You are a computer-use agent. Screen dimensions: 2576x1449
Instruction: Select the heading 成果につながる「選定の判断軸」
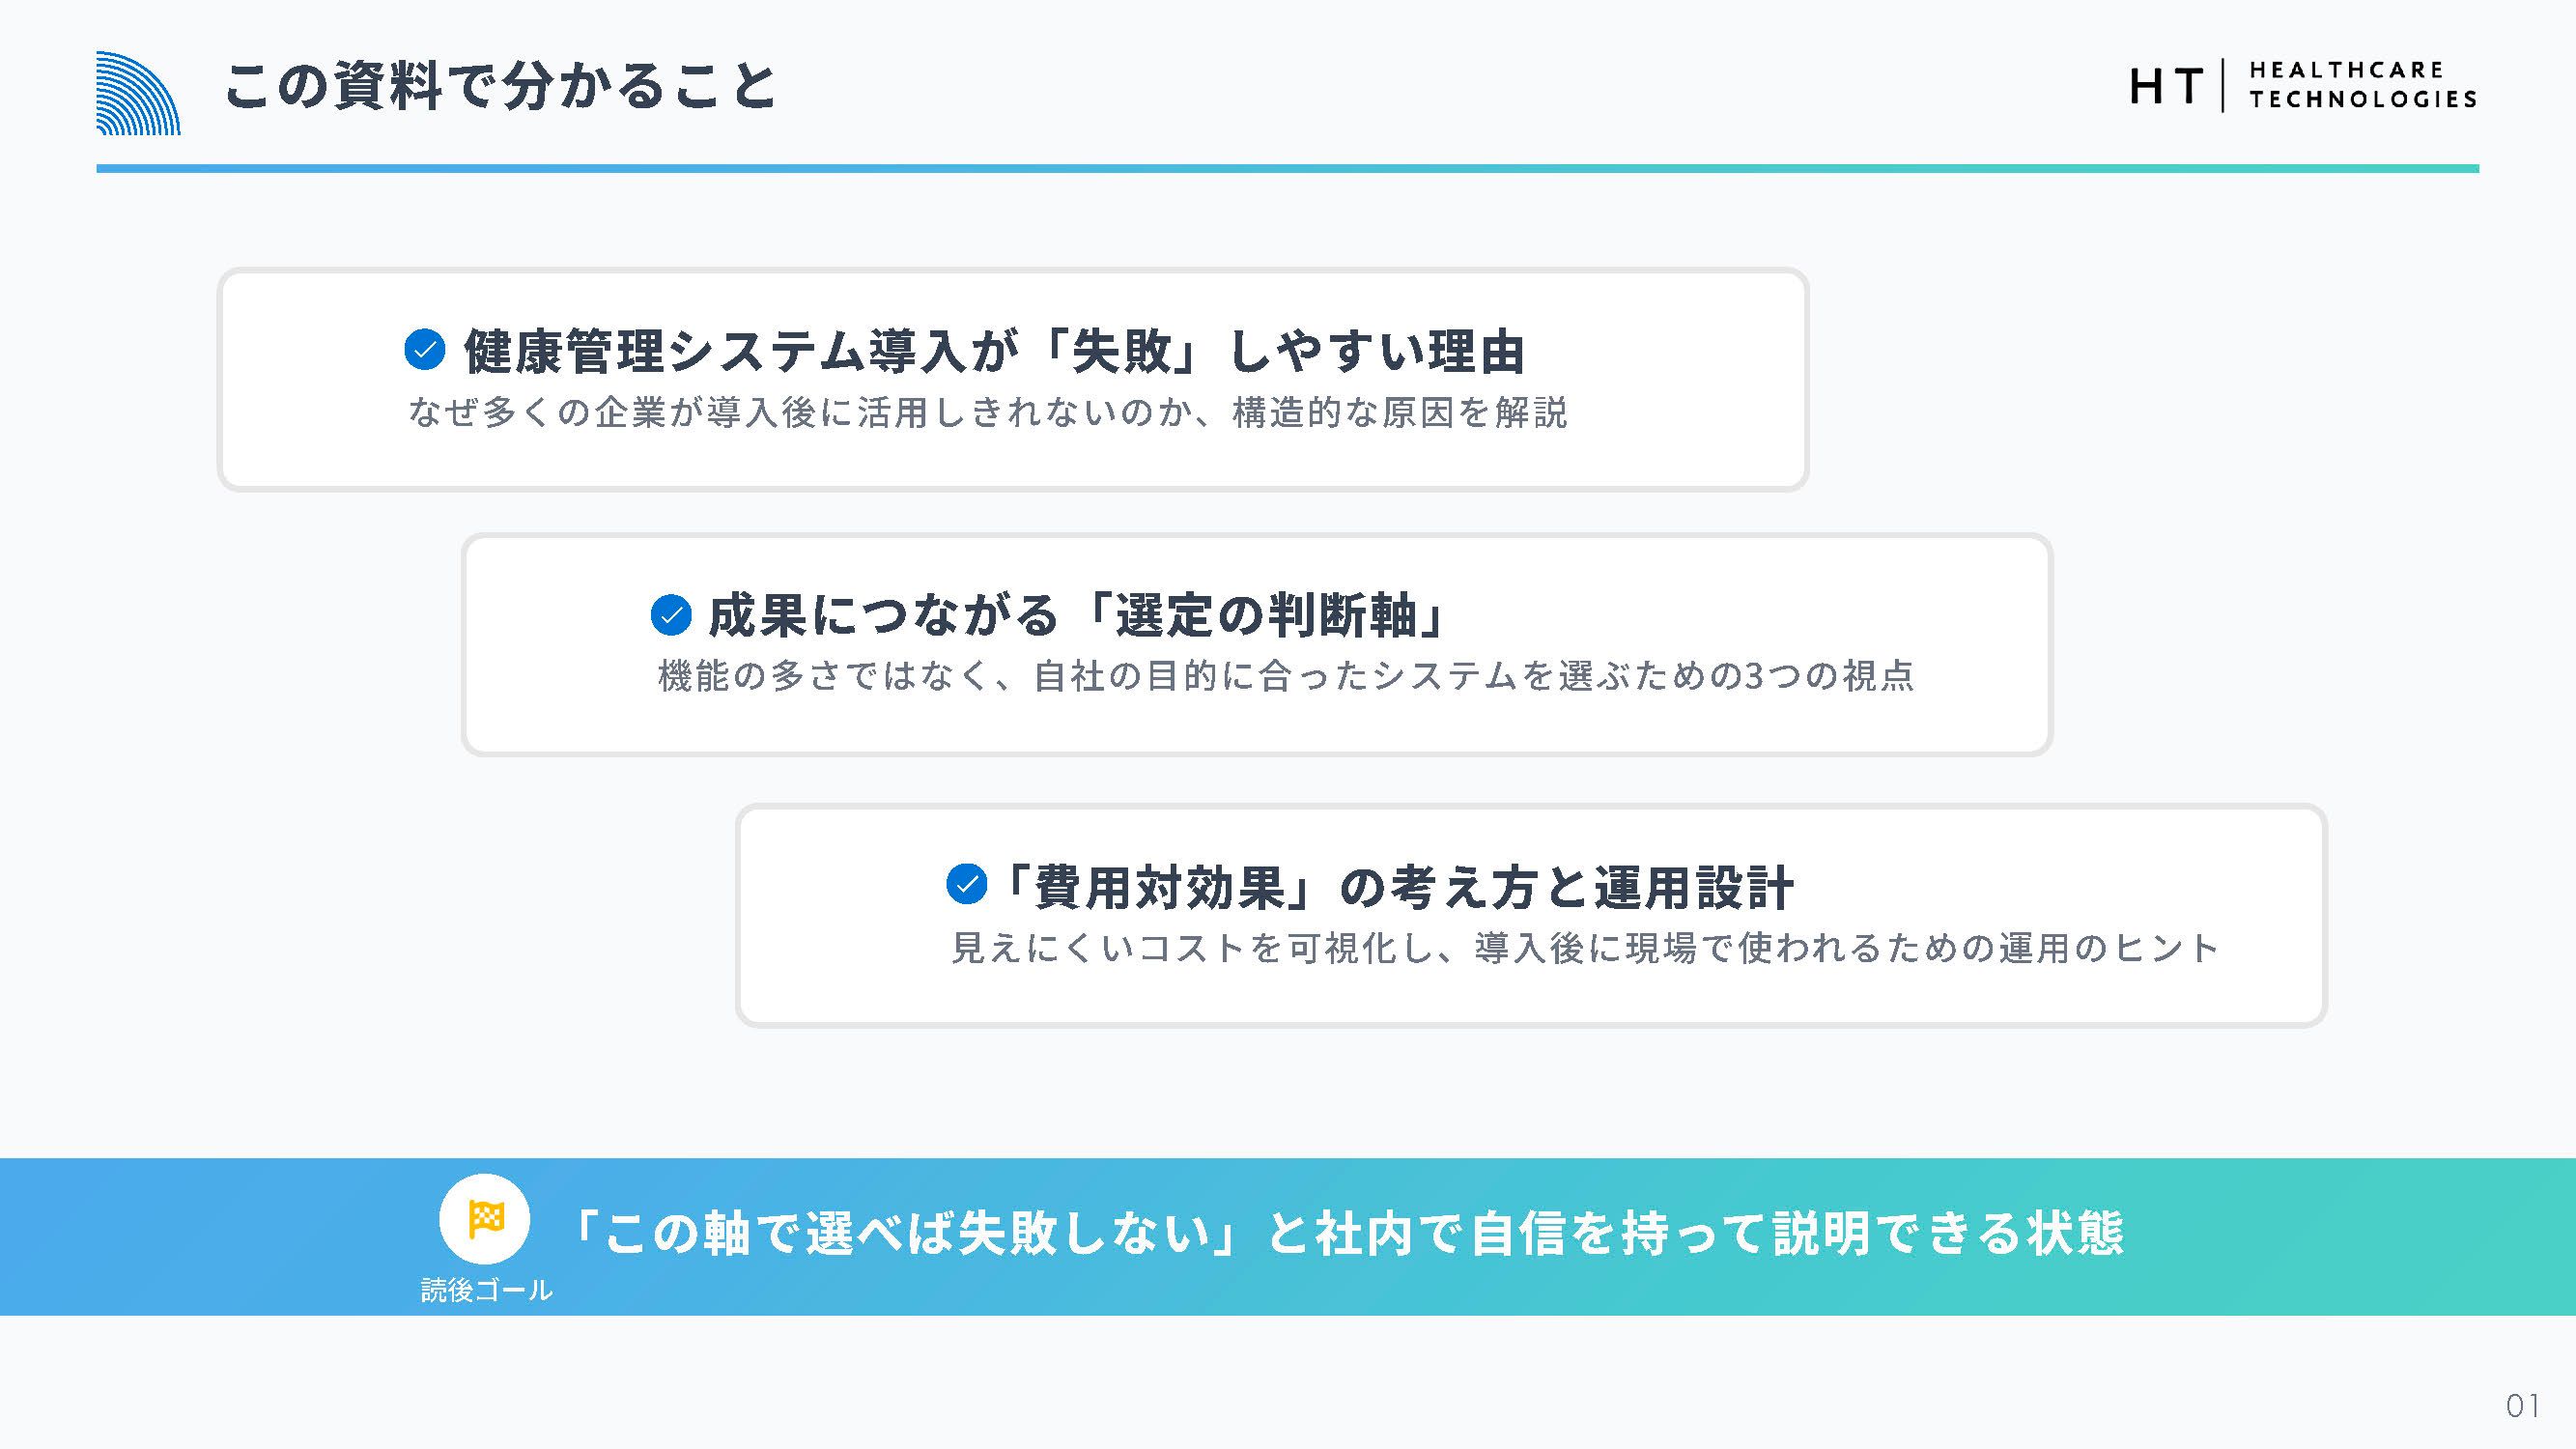point(1078,615)
